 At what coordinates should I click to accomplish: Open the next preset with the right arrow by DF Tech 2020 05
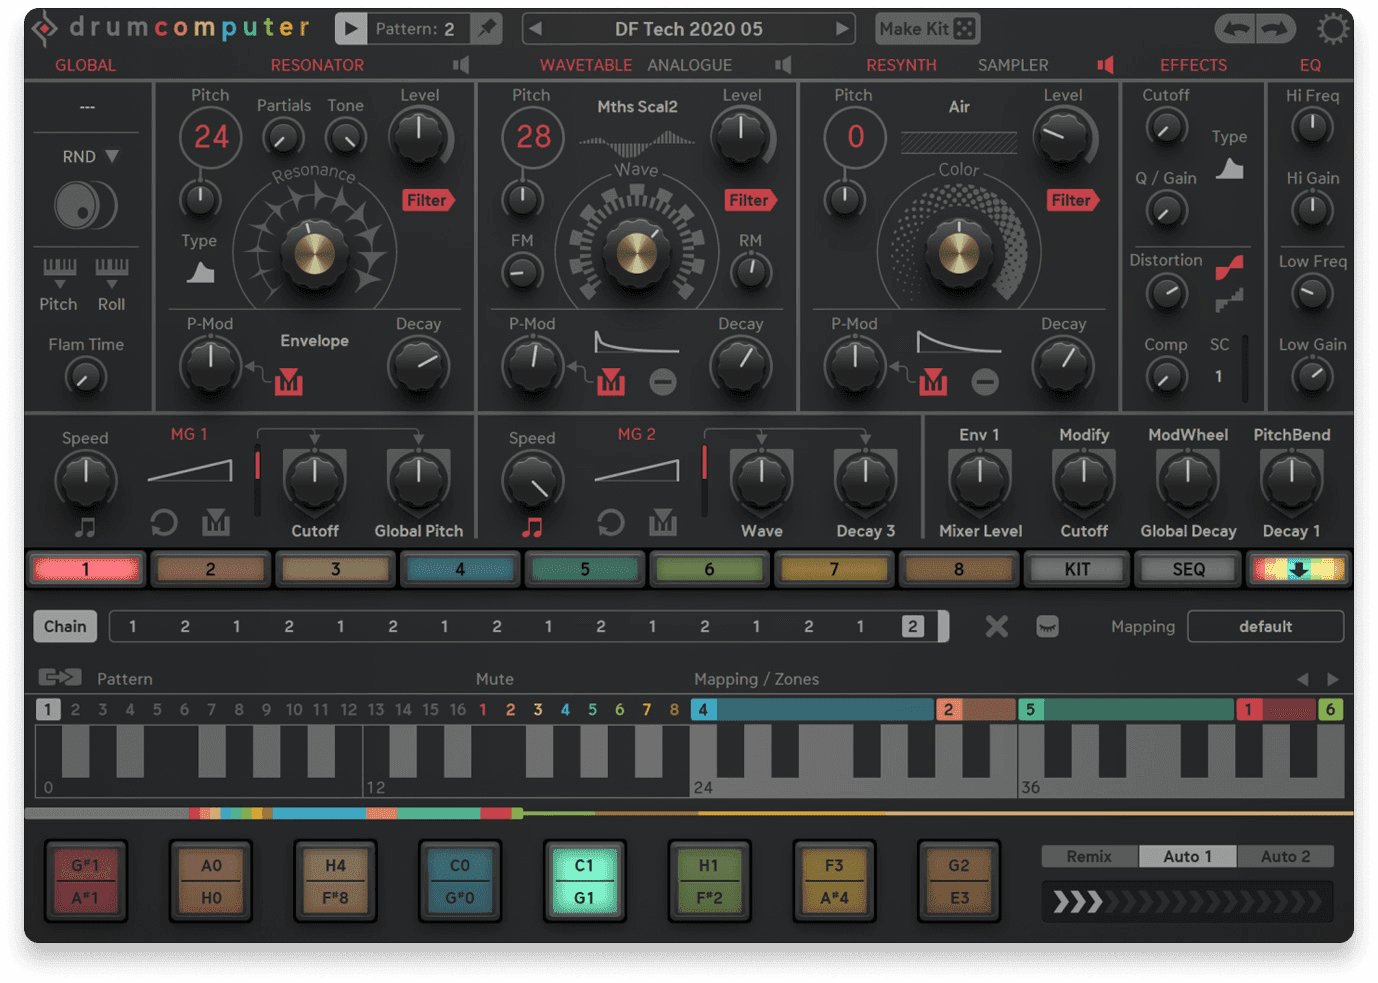(840, 28)
